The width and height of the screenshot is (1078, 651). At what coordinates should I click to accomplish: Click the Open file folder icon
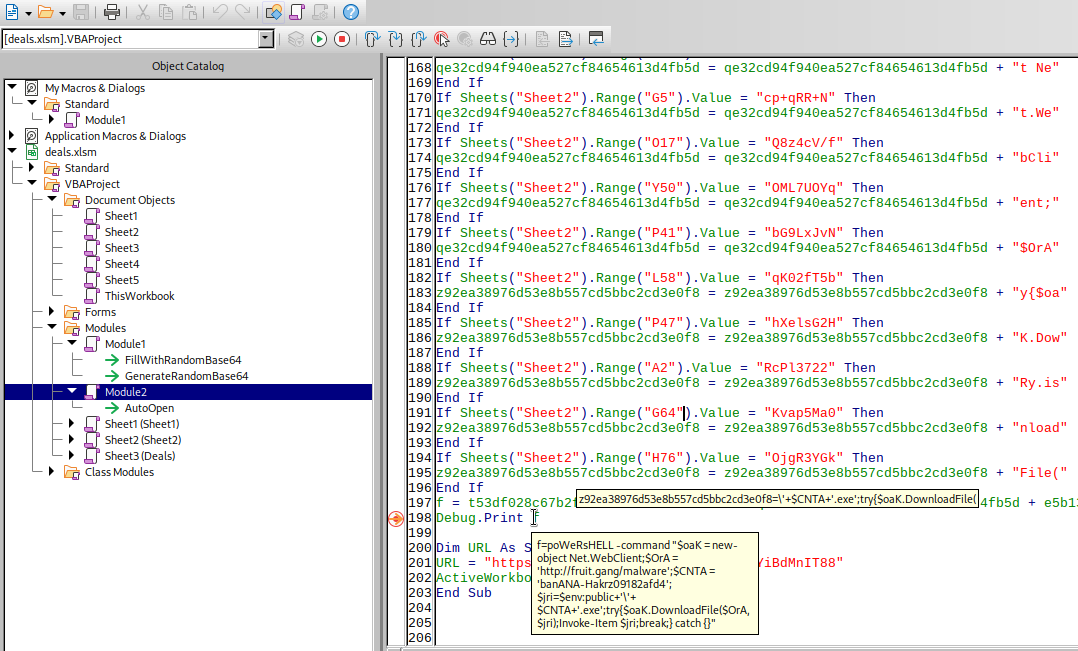pos(45,12)
